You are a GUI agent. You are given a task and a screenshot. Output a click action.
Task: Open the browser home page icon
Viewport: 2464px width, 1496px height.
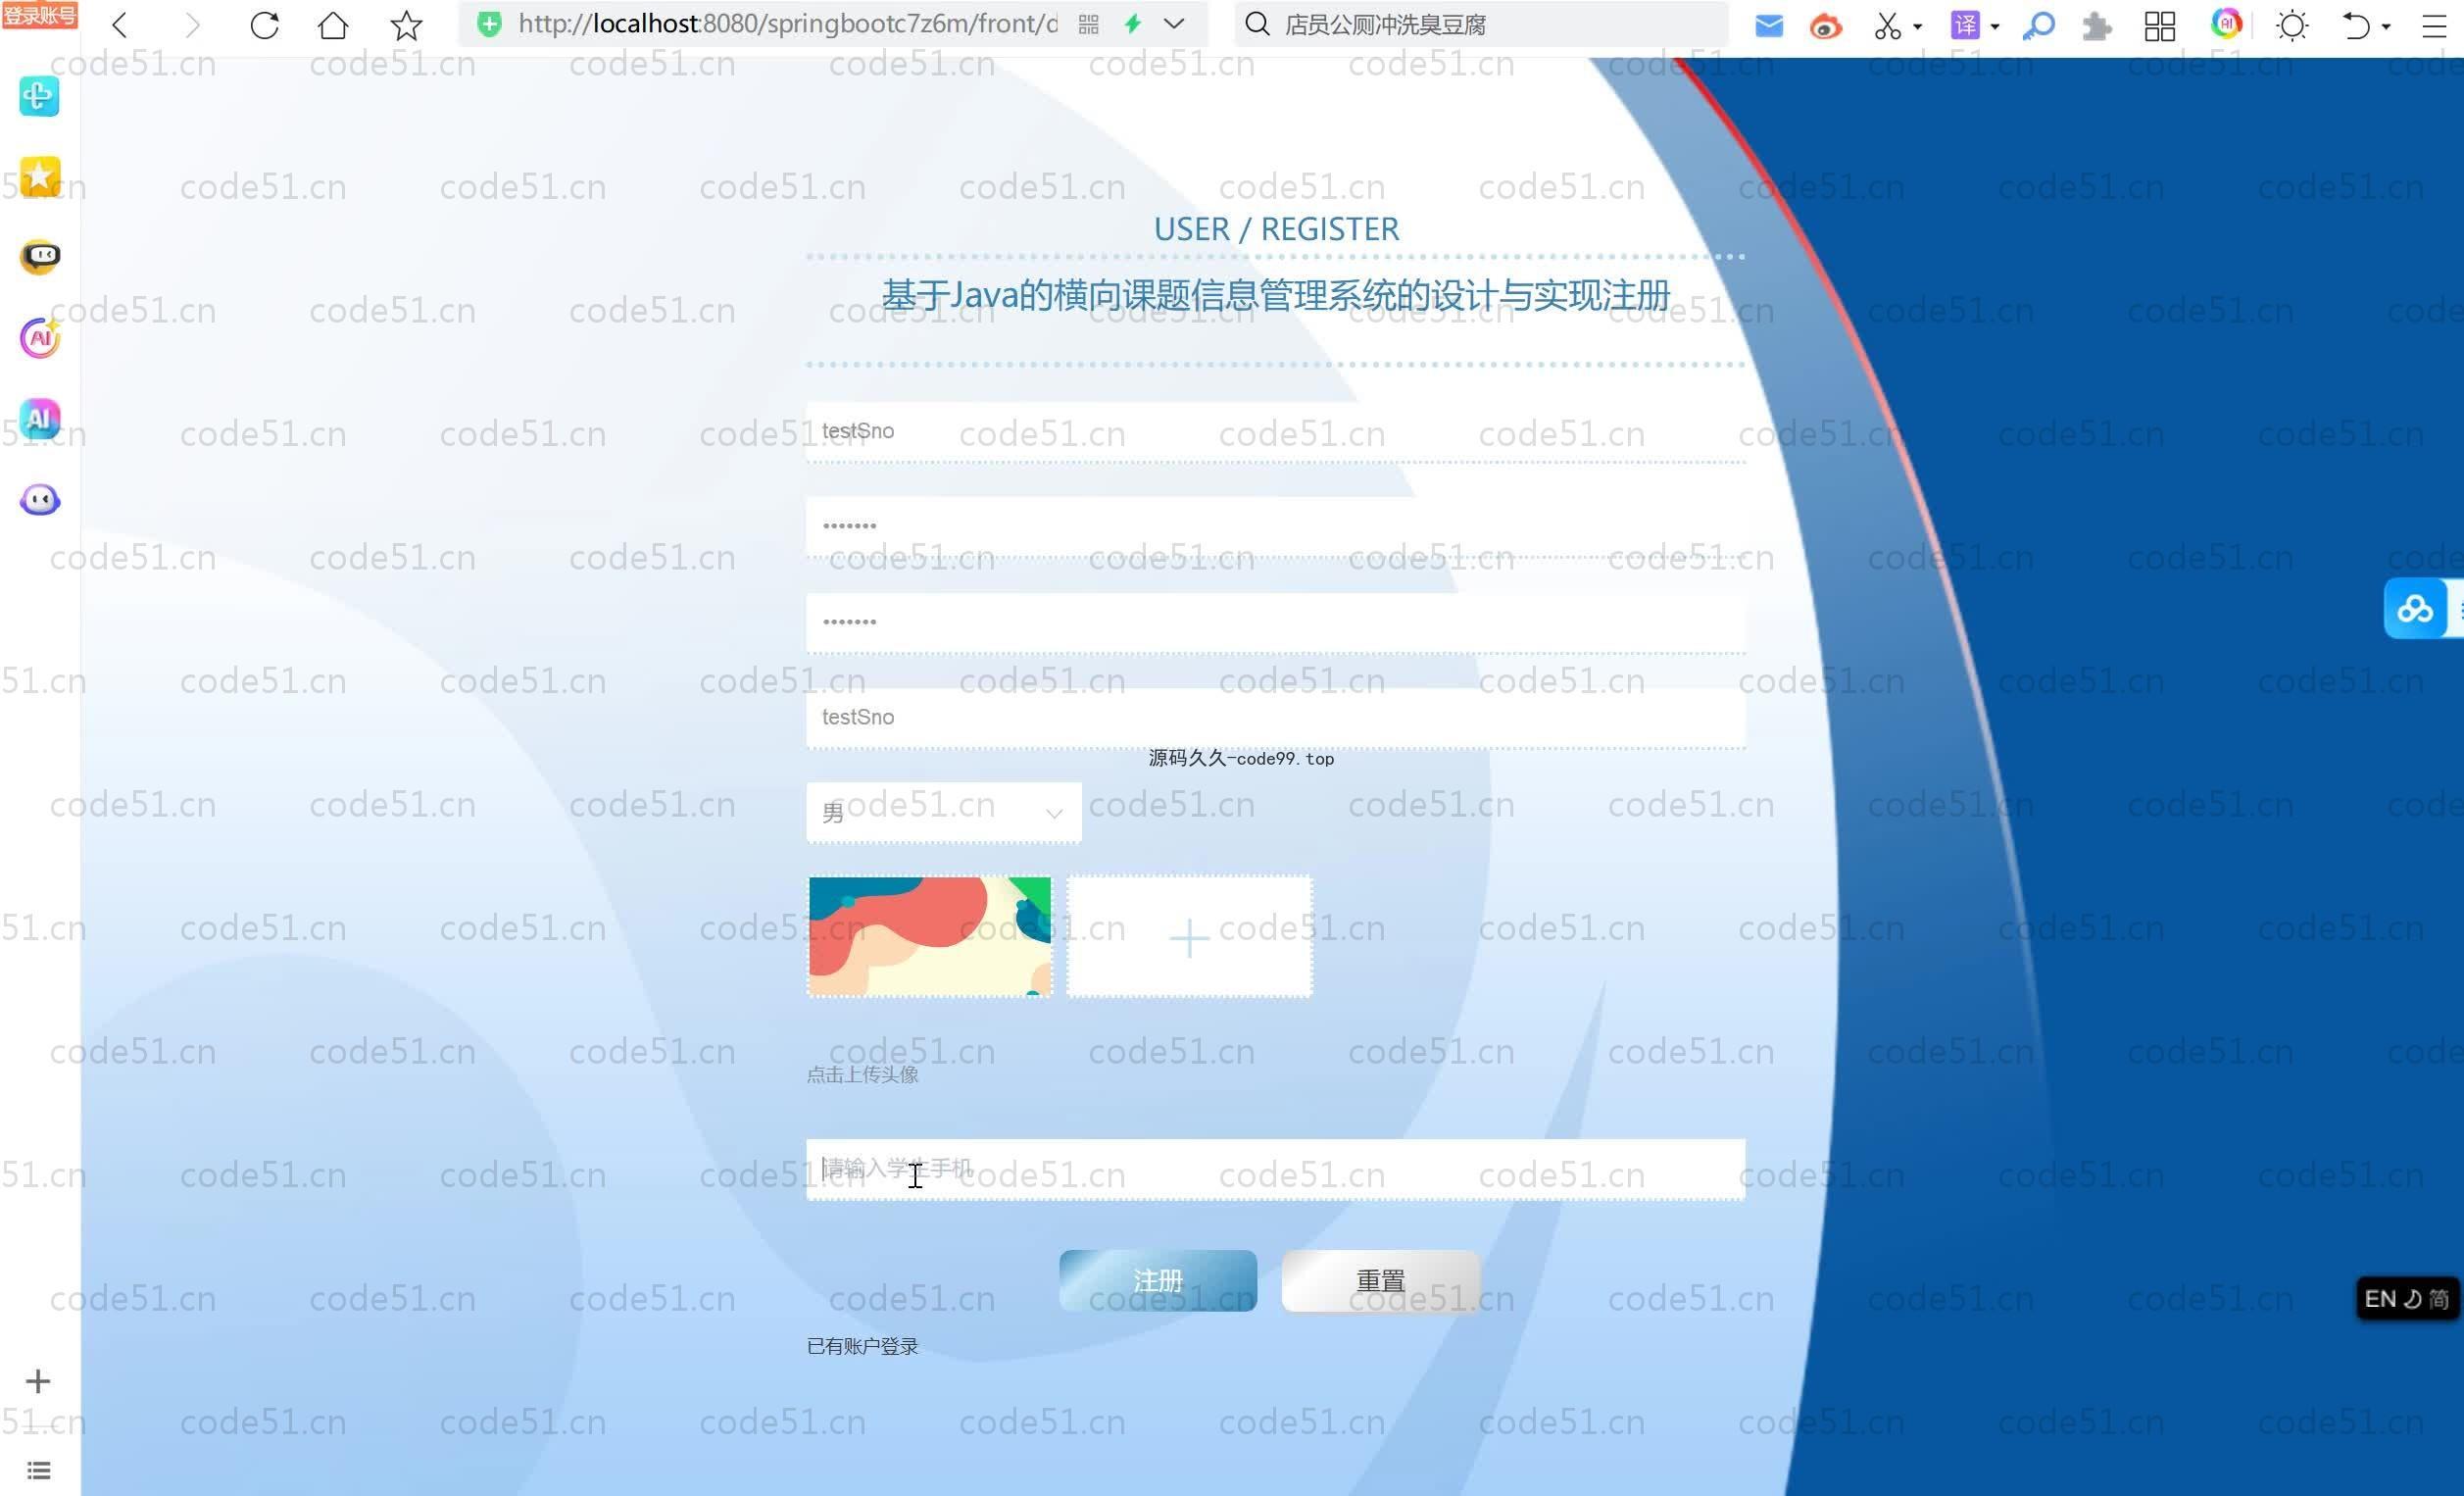333,25
